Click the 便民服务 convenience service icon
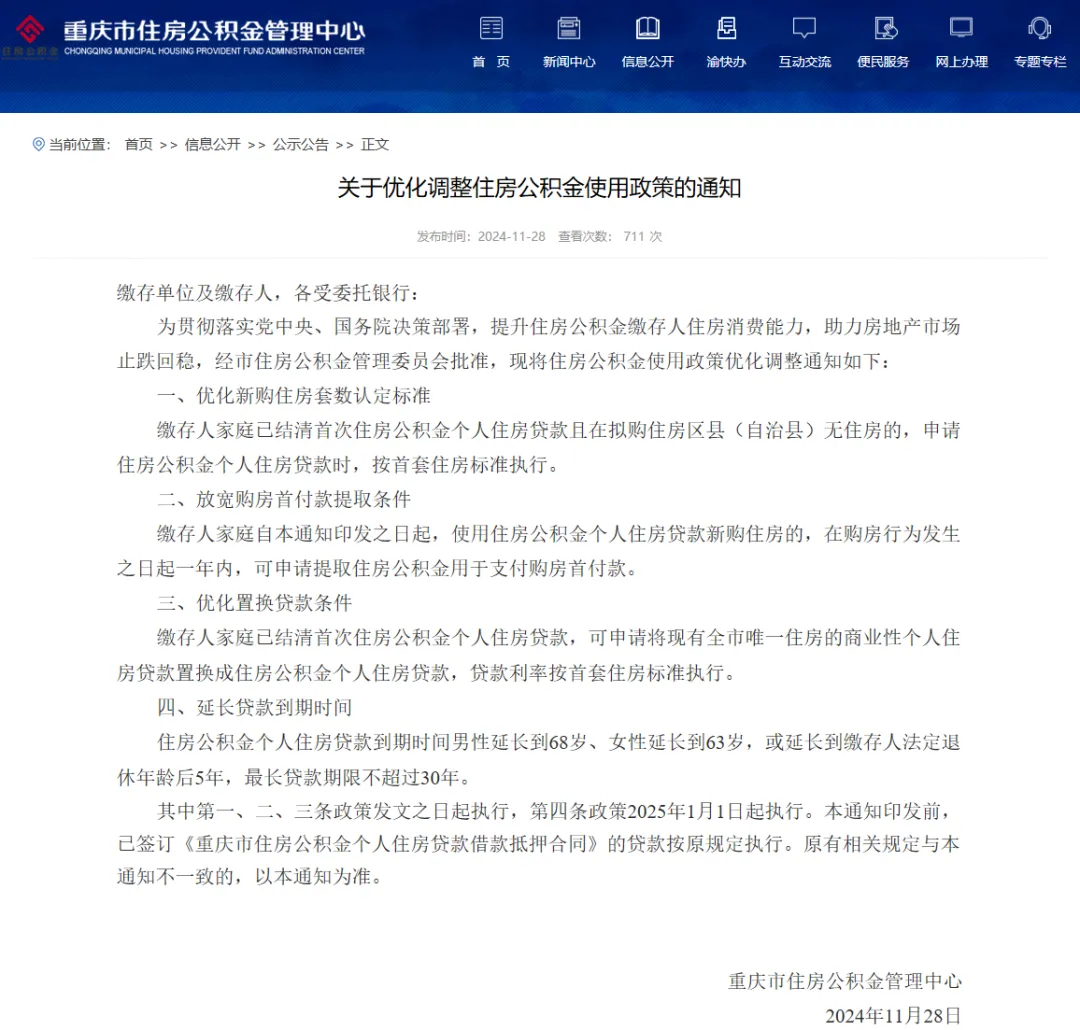The width and height of the screenshot is (1080, 1030). [883, 28]
